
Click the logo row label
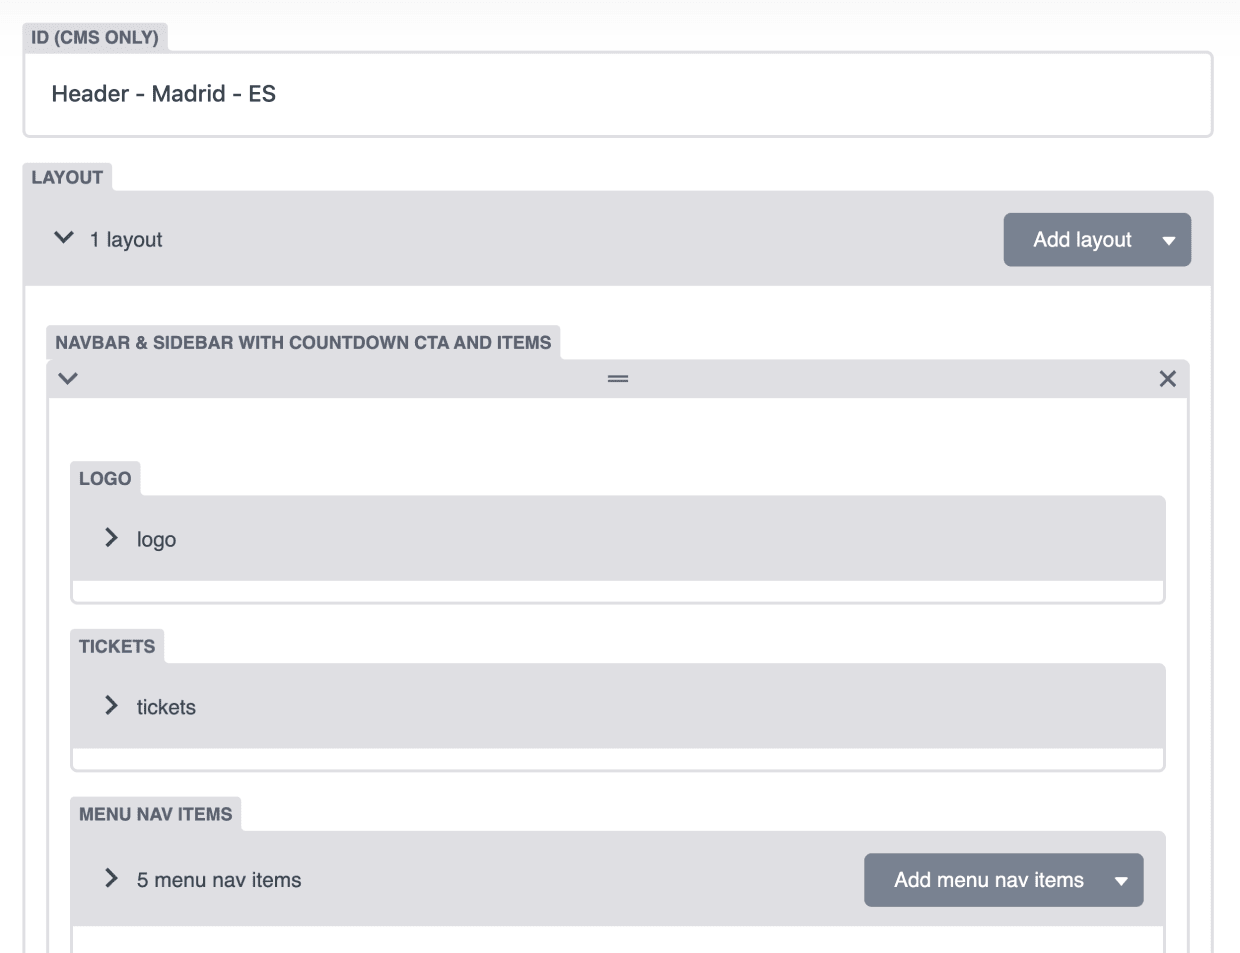click(156, 540)
